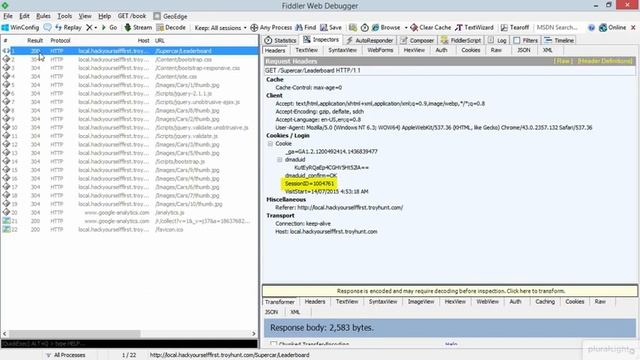This screenshot has width=640, height=360.
Task: Select session 2 /Content/bootstrap.css
Action: point(130,60)
